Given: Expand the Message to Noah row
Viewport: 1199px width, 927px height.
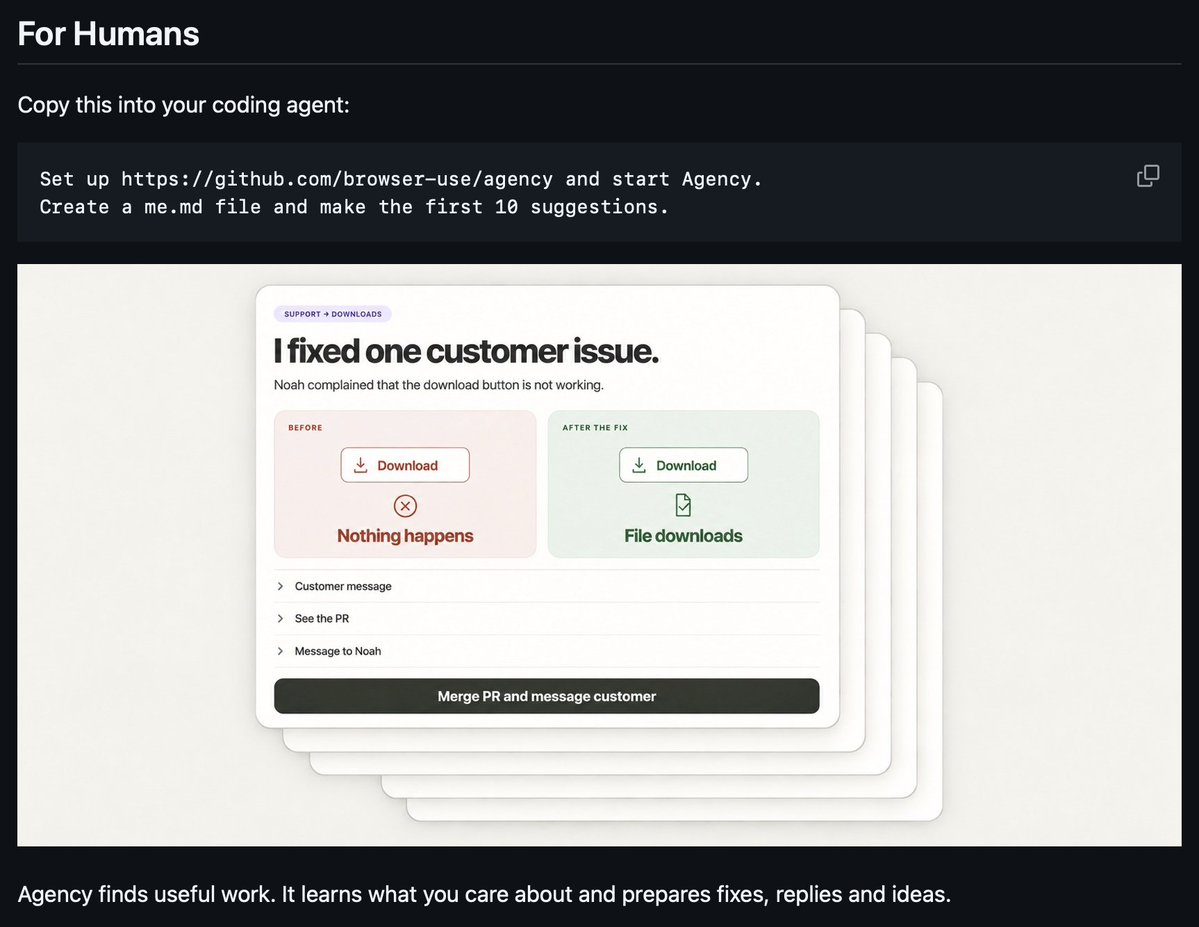Looking at the screenshot, I should (x=547, y=651).
